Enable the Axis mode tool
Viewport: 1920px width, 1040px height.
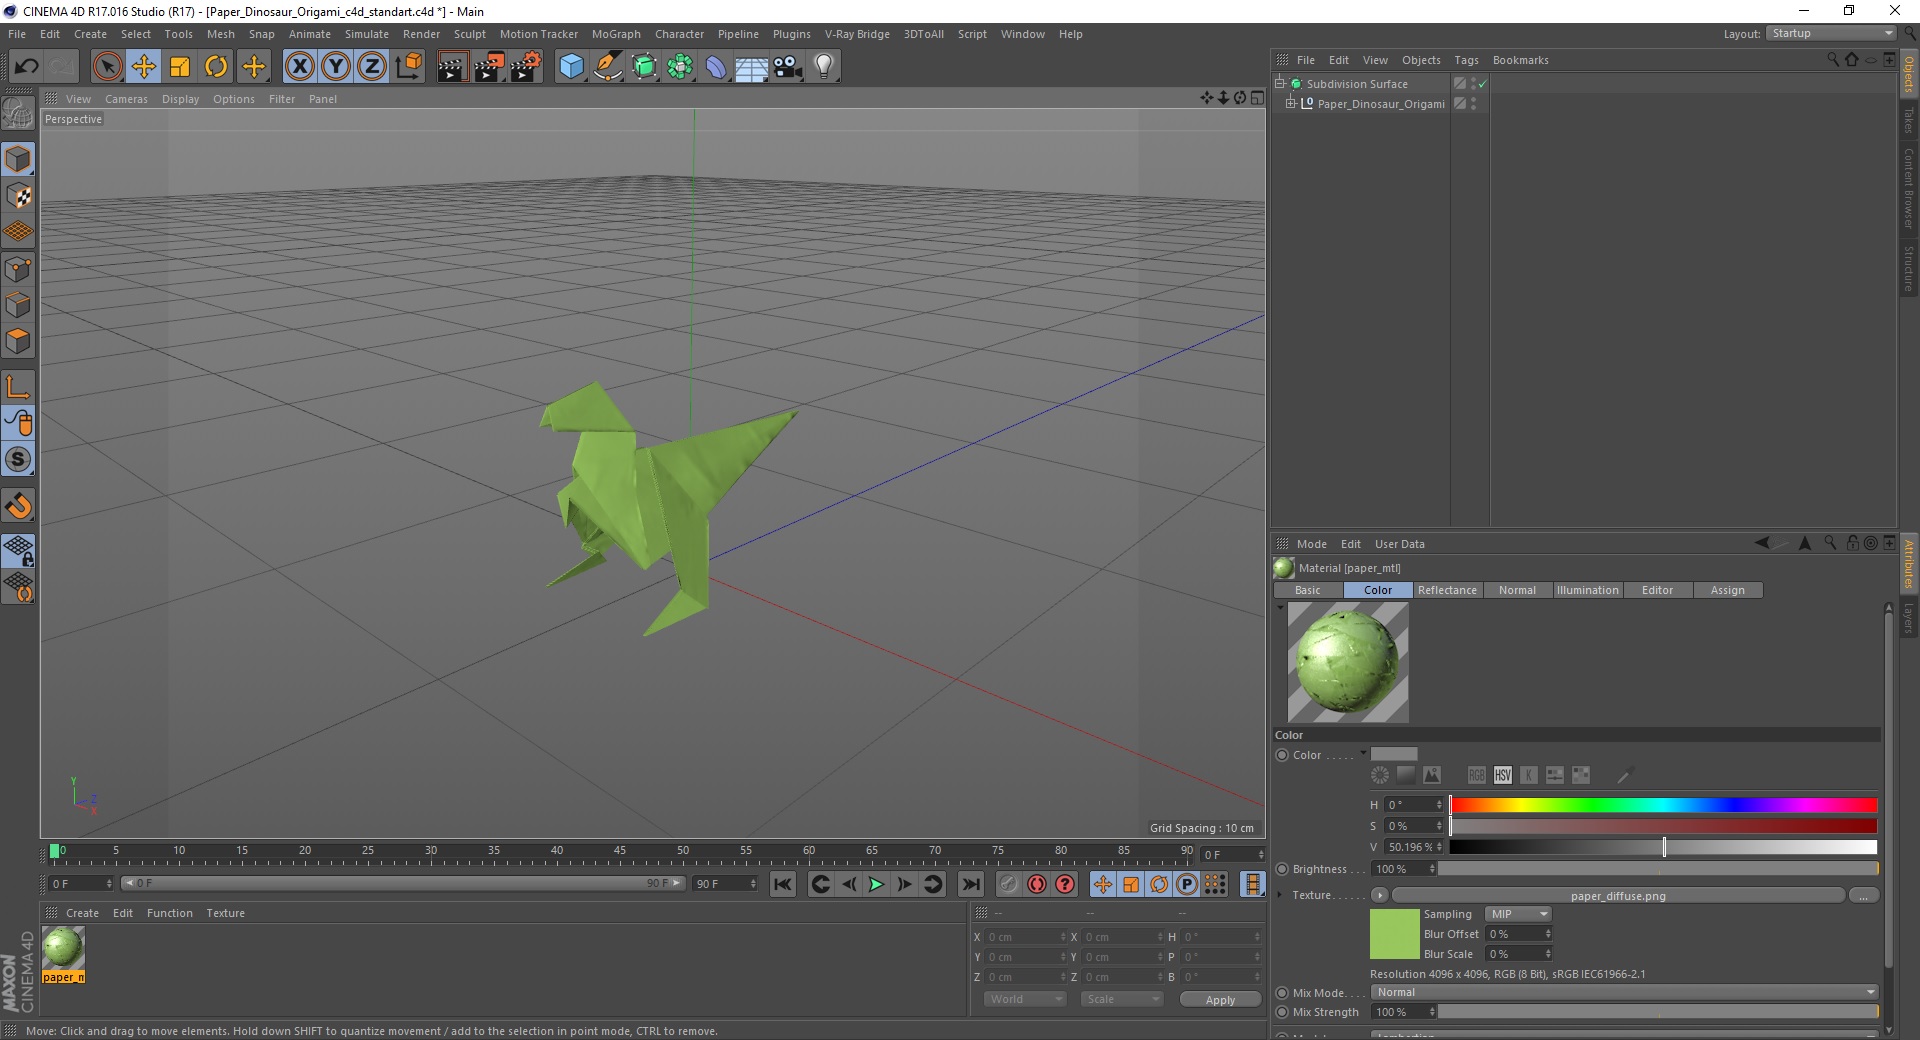coord(18,387)
